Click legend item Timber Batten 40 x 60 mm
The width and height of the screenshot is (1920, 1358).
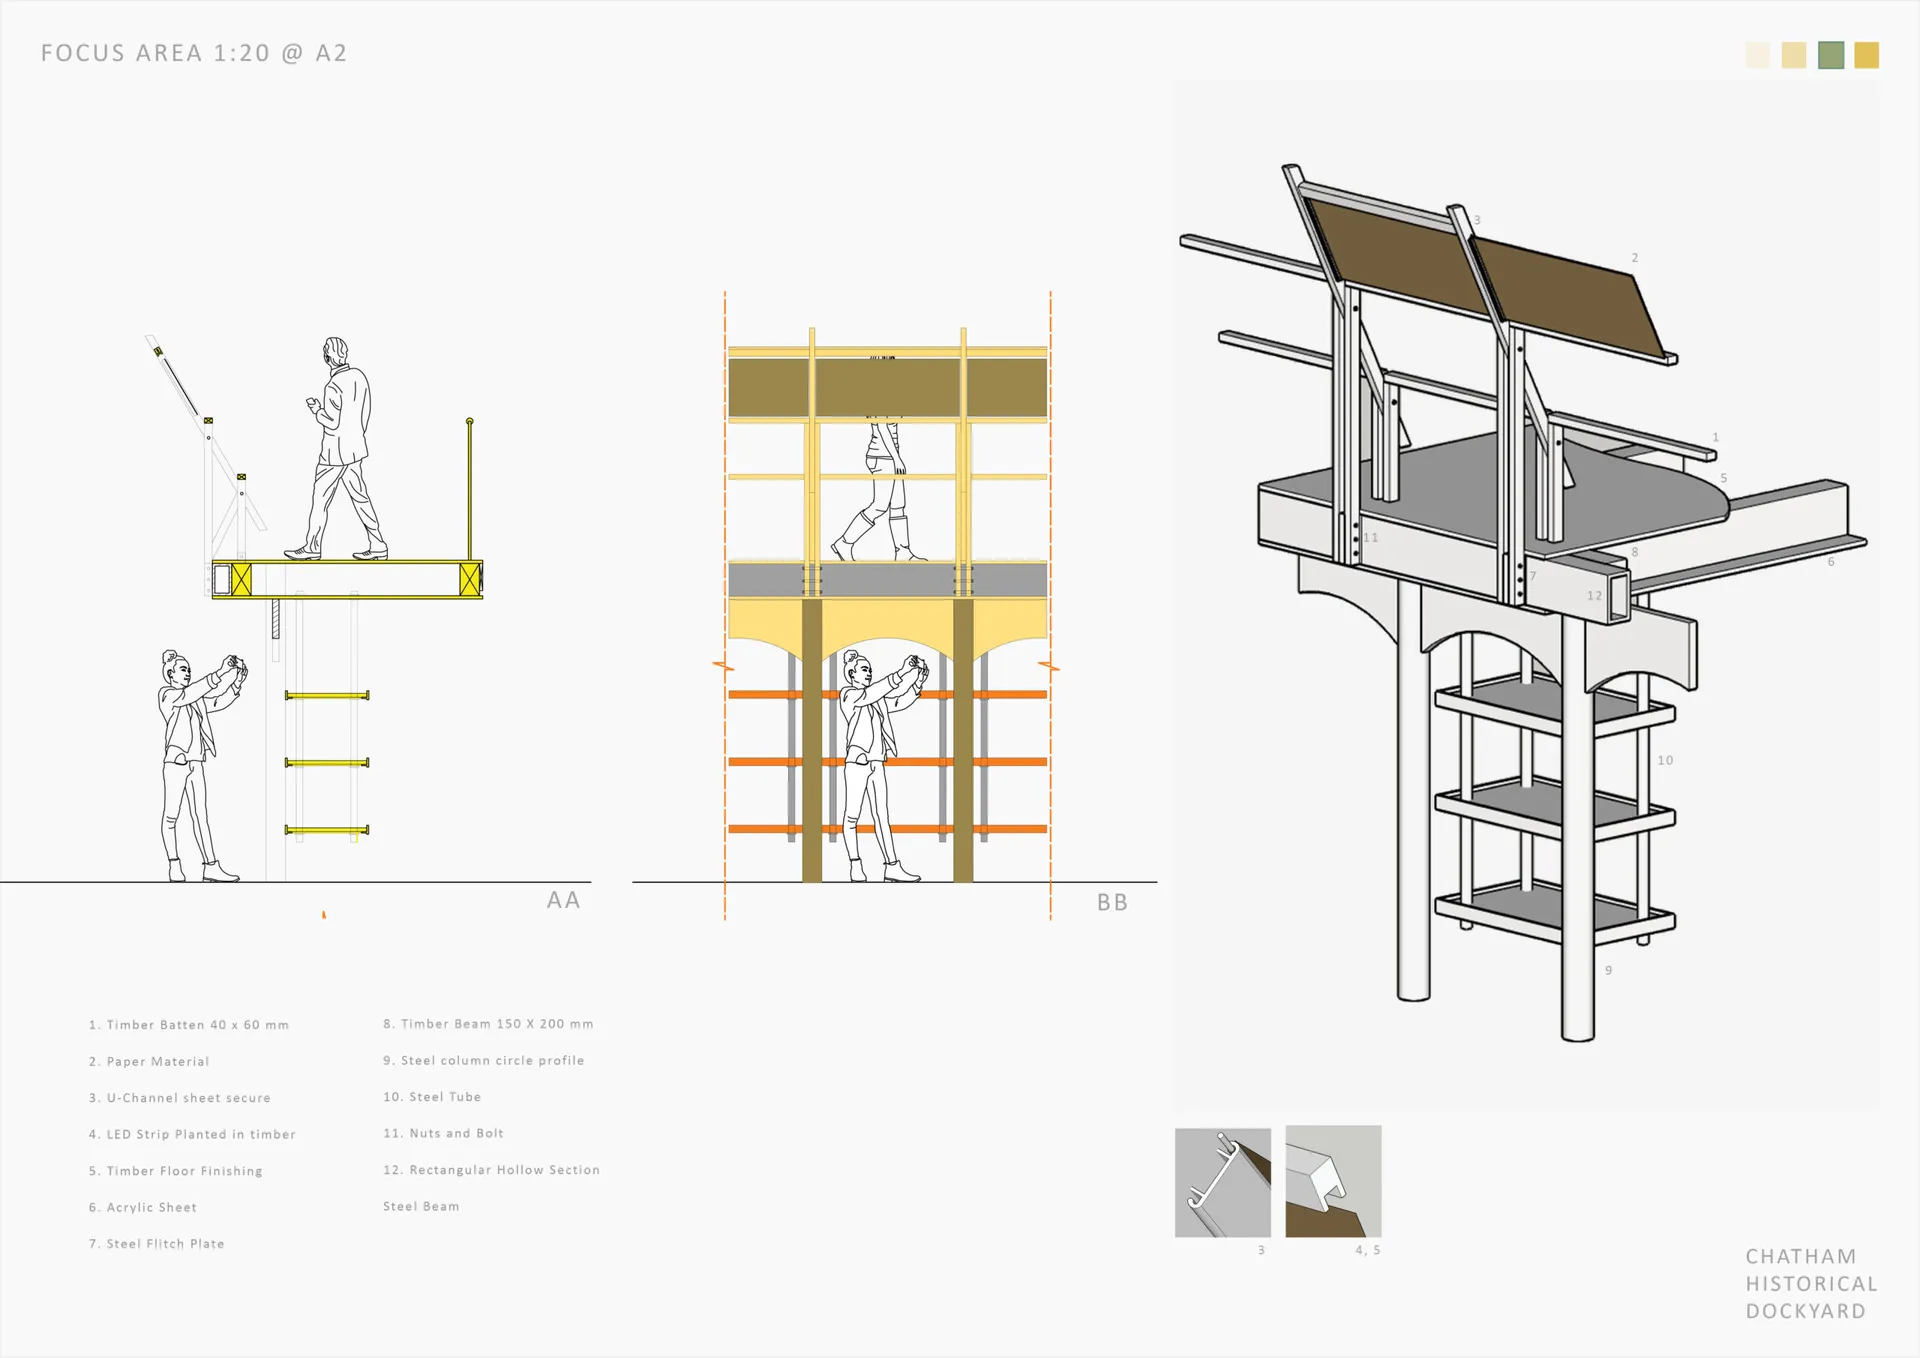coord(189,1025)
